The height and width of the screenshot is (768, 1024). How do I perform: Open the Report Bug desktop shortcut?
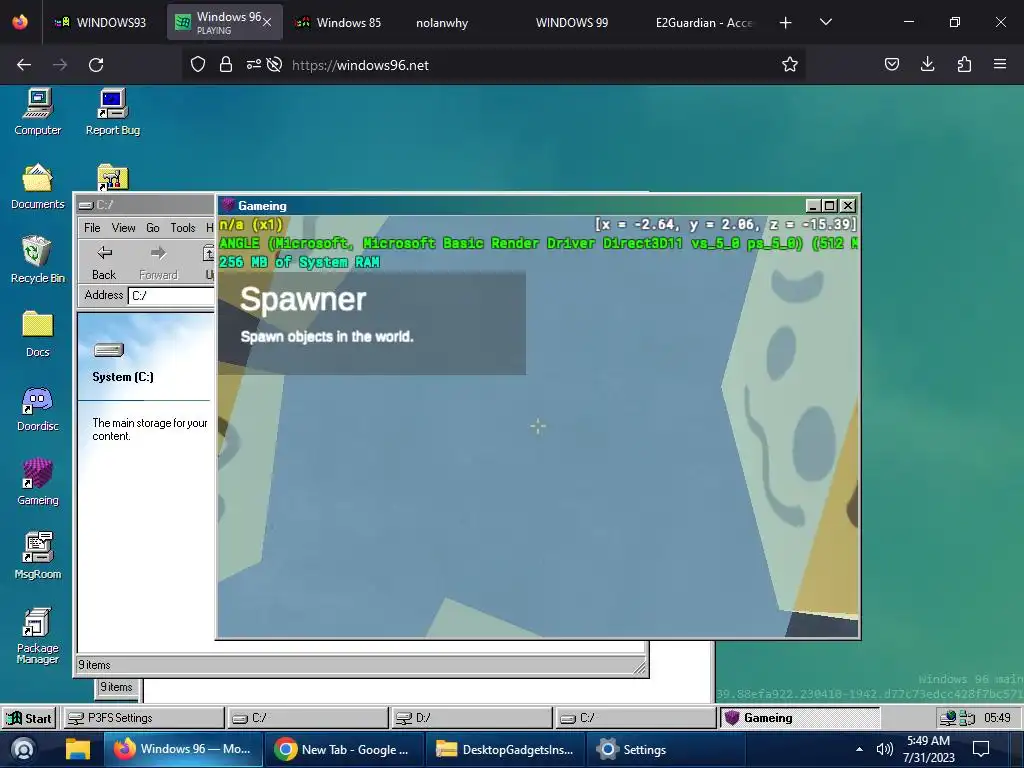(113, 112)
